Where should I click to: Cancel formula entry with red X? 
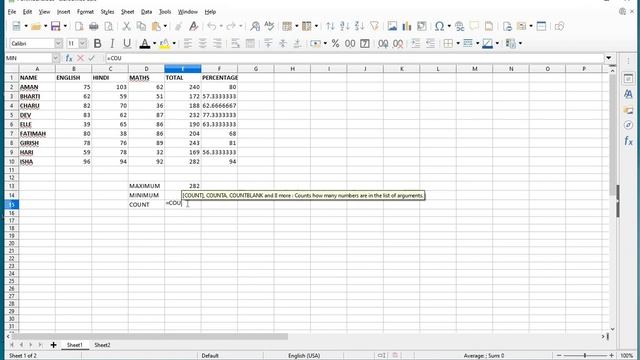80,58
